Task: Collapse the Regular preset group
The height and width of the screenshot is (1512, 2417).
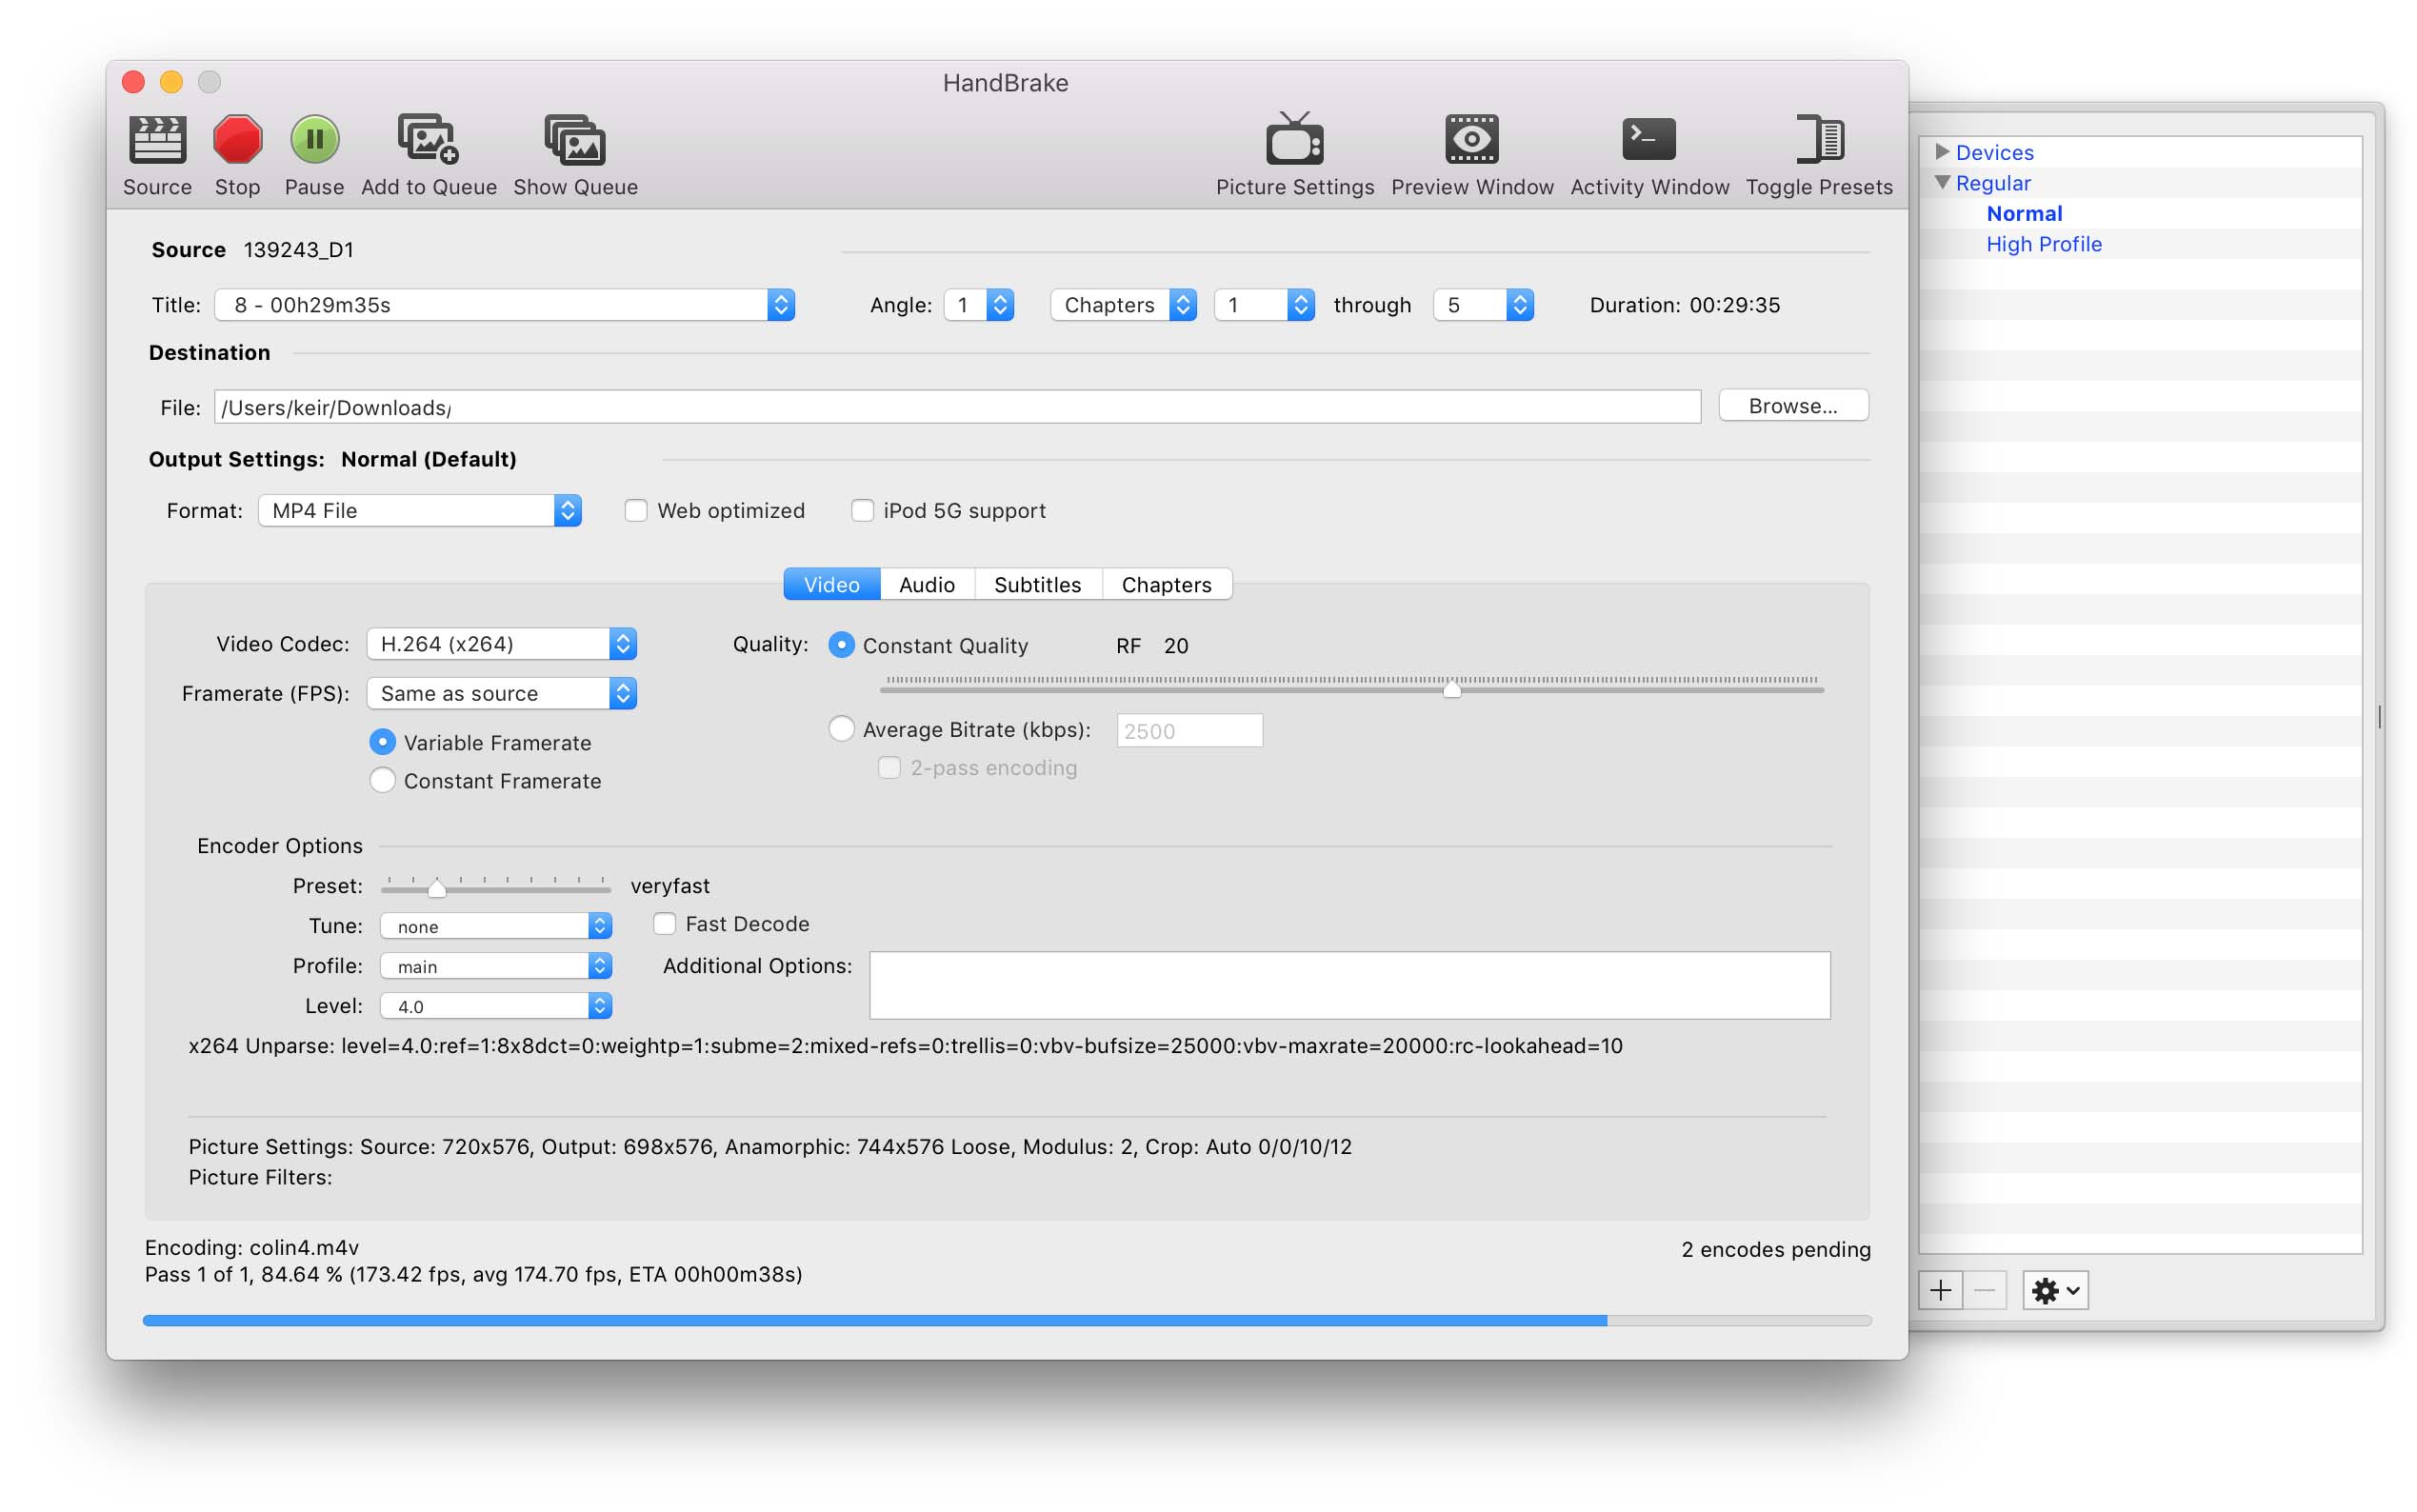Action: point(1942,183)
